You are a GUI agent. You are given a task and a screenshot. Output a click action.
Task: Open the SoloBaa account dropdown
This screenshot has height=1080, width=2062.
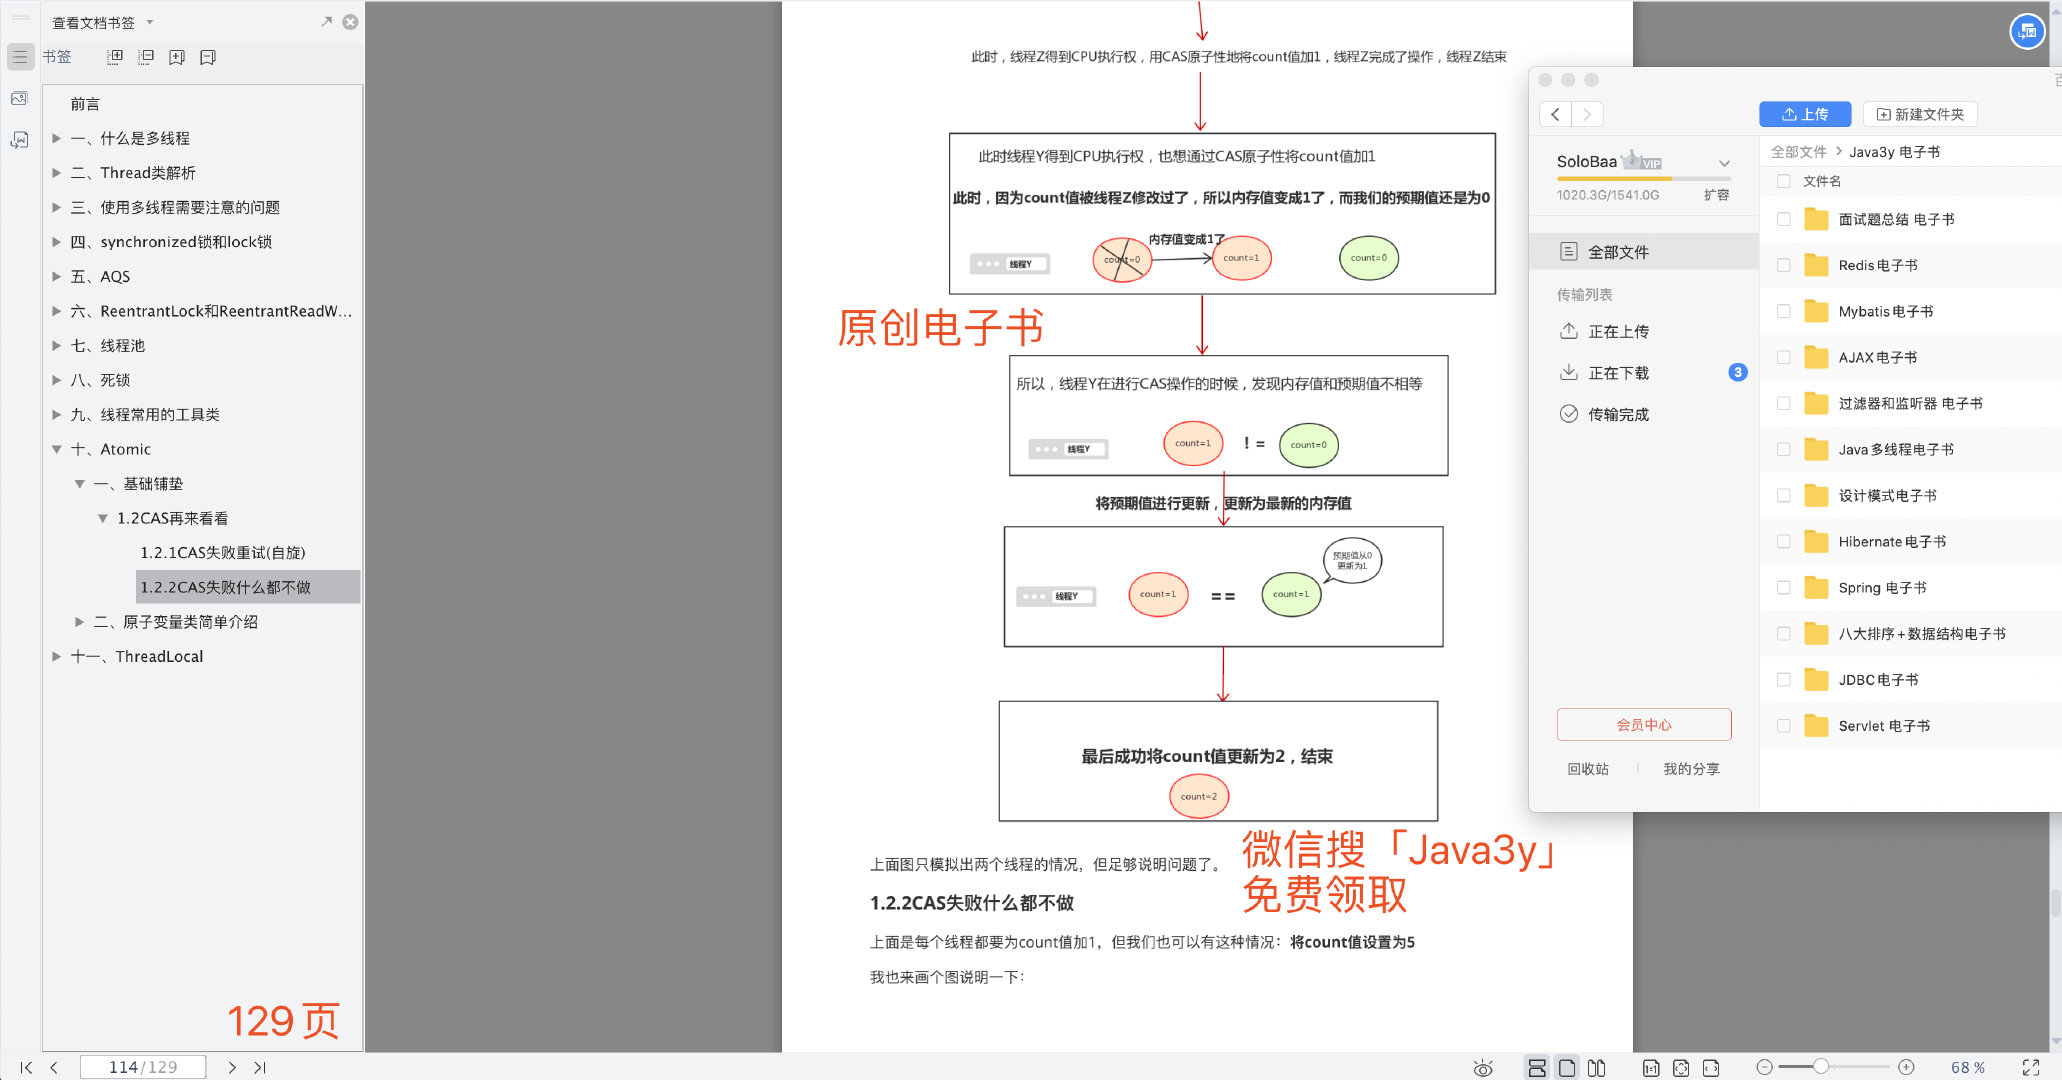pyautogui.click(x=1725, y=162)
